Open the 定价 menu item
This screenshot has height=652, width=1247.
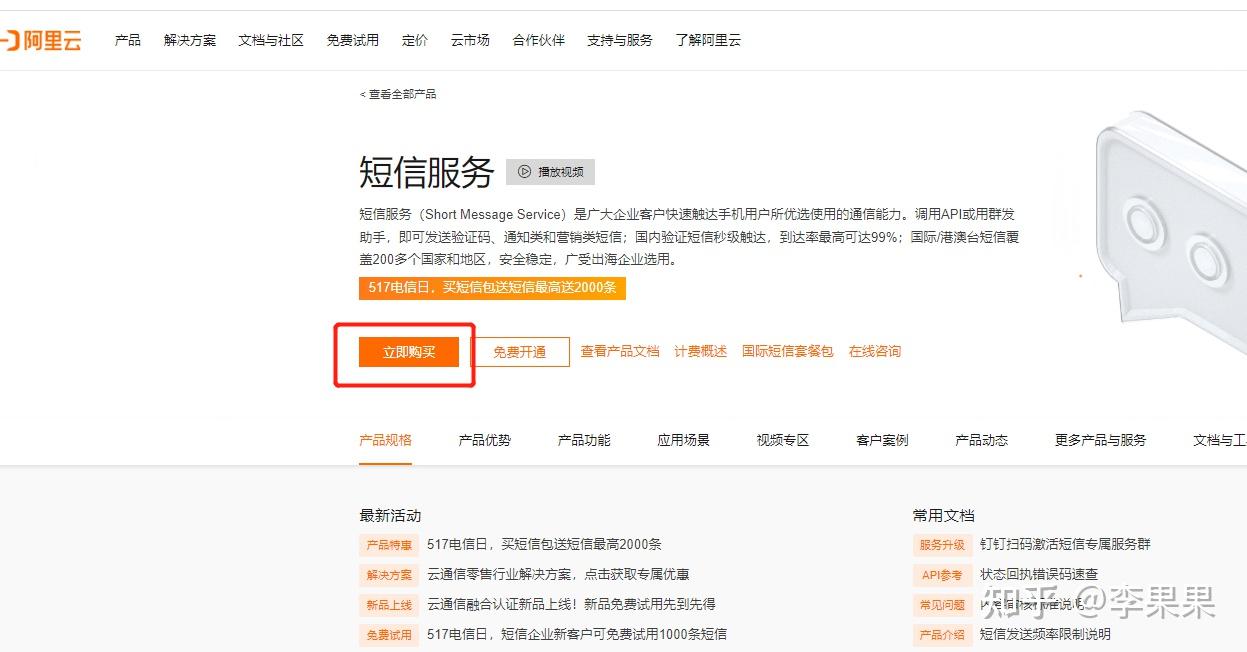[415, 40]
